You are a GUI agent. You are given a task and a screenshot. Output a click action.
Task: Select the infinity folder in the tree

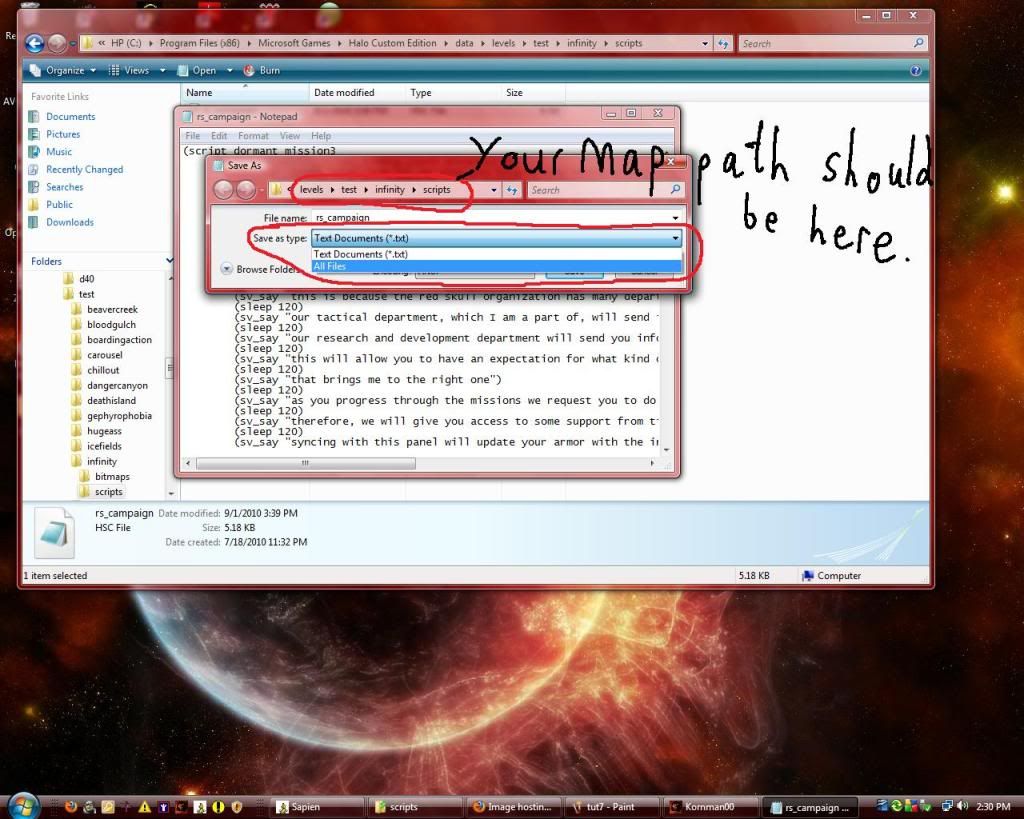click(102, 461)
